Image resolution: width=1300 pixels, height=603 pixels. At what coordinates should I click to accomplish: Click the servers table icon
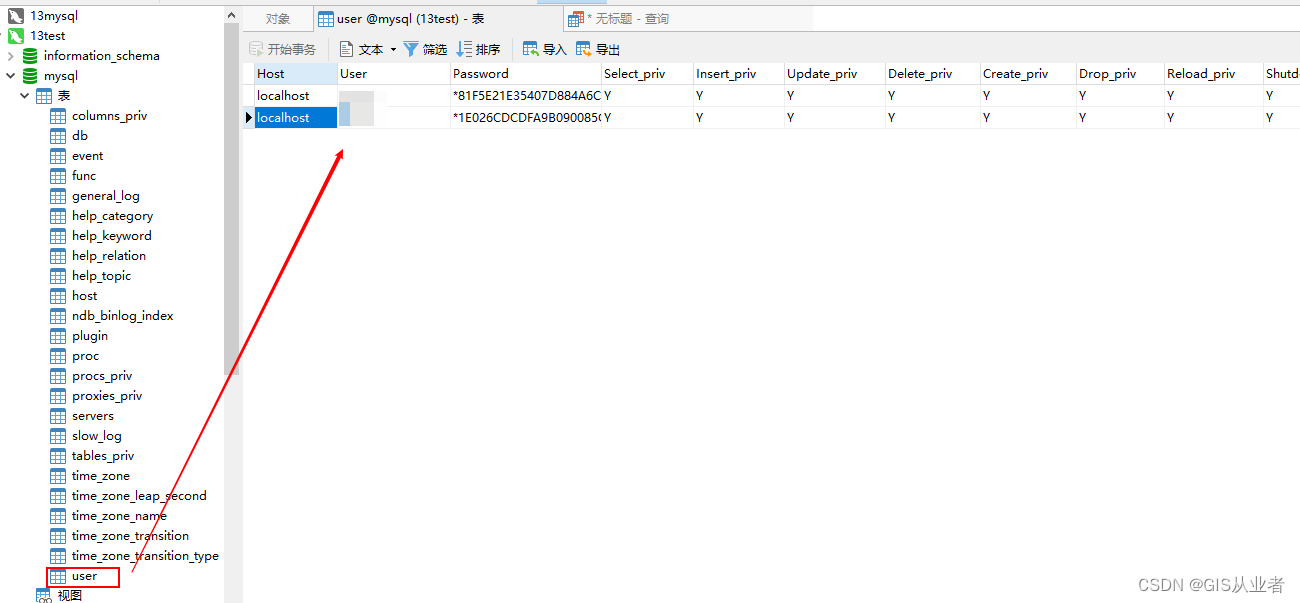tap(58, 416)
